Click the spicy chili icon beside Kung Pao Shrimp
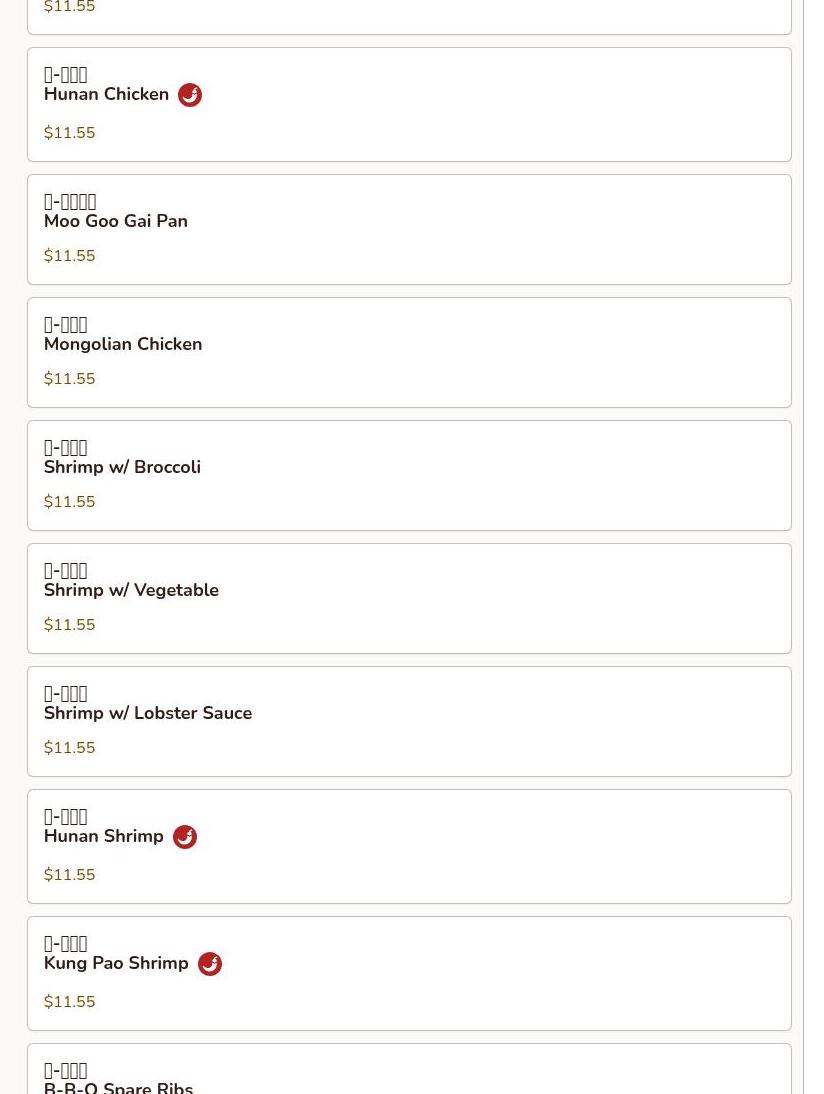The width and height of the screenshot is (824, 1094). 210,964
